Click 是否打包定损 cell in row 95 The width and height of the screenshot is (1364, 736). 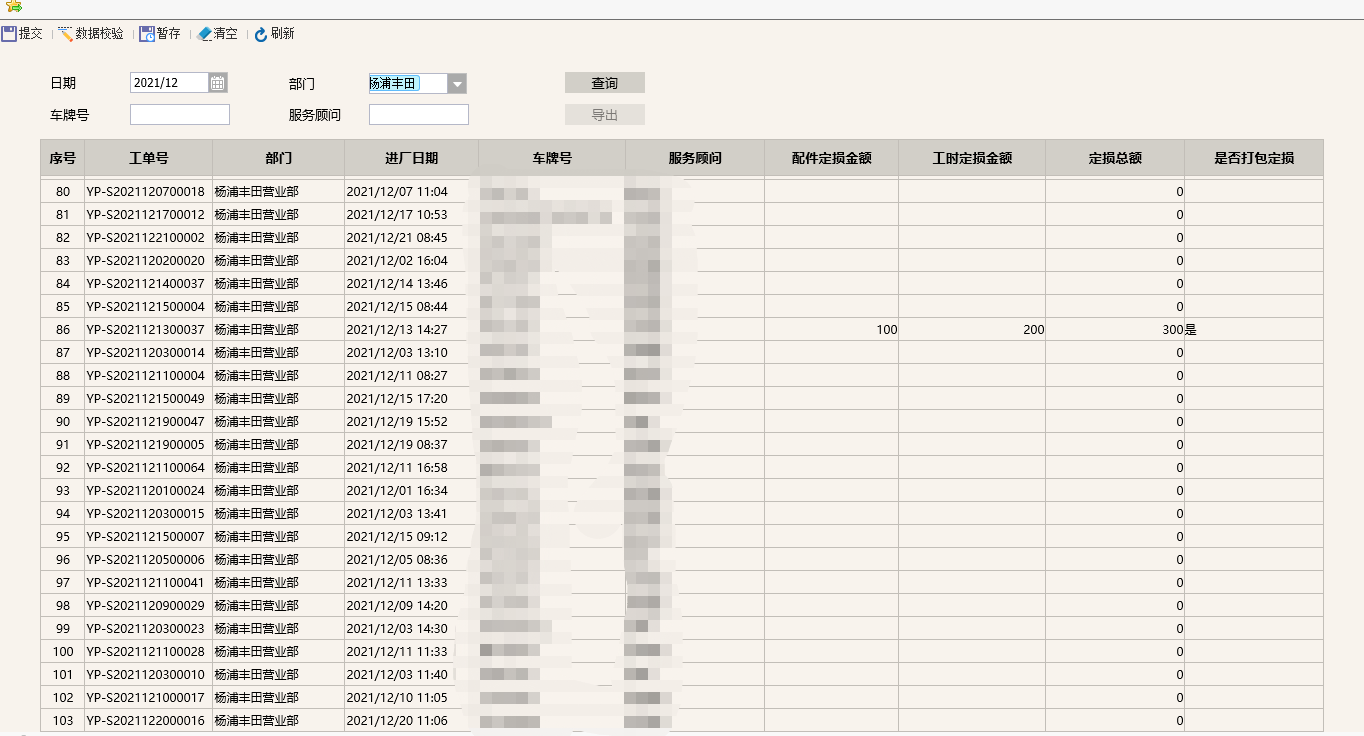(x=1254, y=537)
